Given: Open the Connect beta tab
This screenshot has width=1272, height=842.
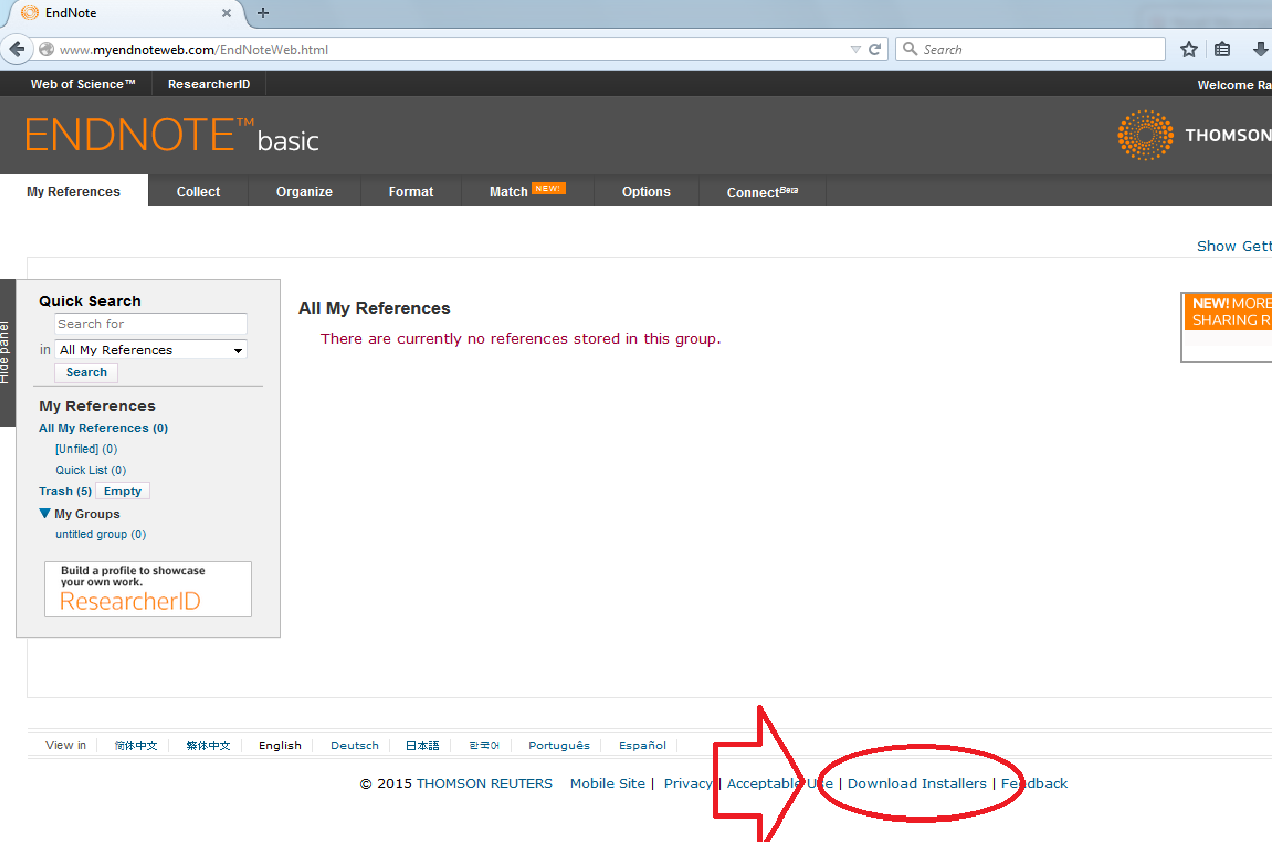Looking at the screenshot, I should coord(762,191).
